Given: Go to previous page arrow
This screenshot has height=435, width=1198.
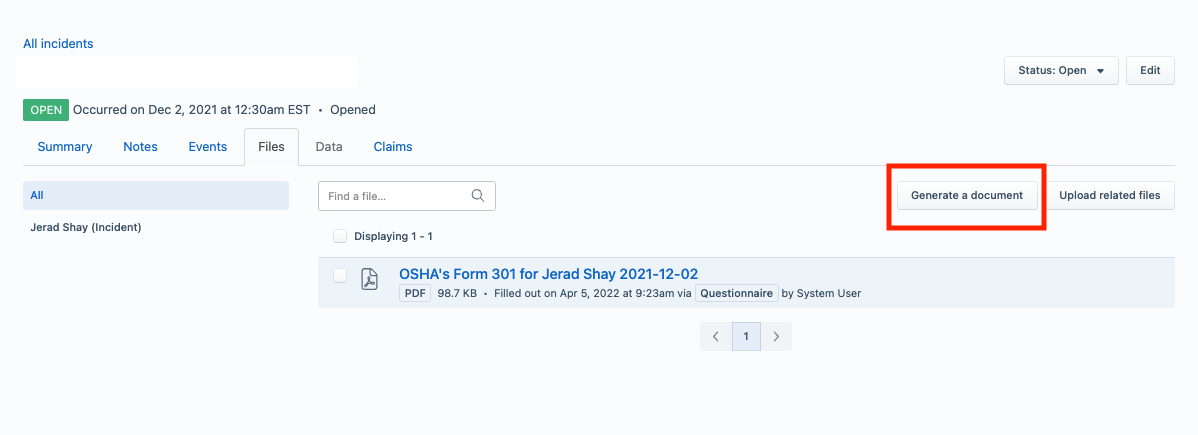Looking at the screenshot, I should point(716,336).
